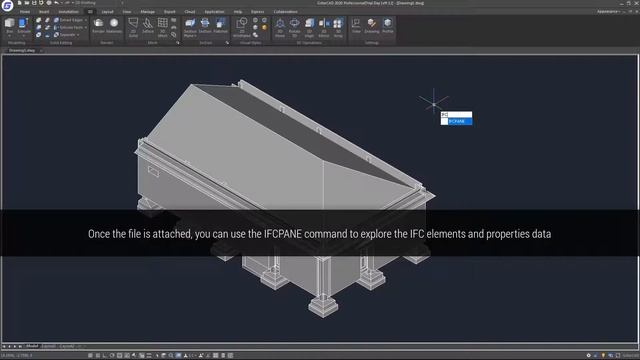
Task: Switch to the Layout1 tab
Action: [x=49, y=346]
